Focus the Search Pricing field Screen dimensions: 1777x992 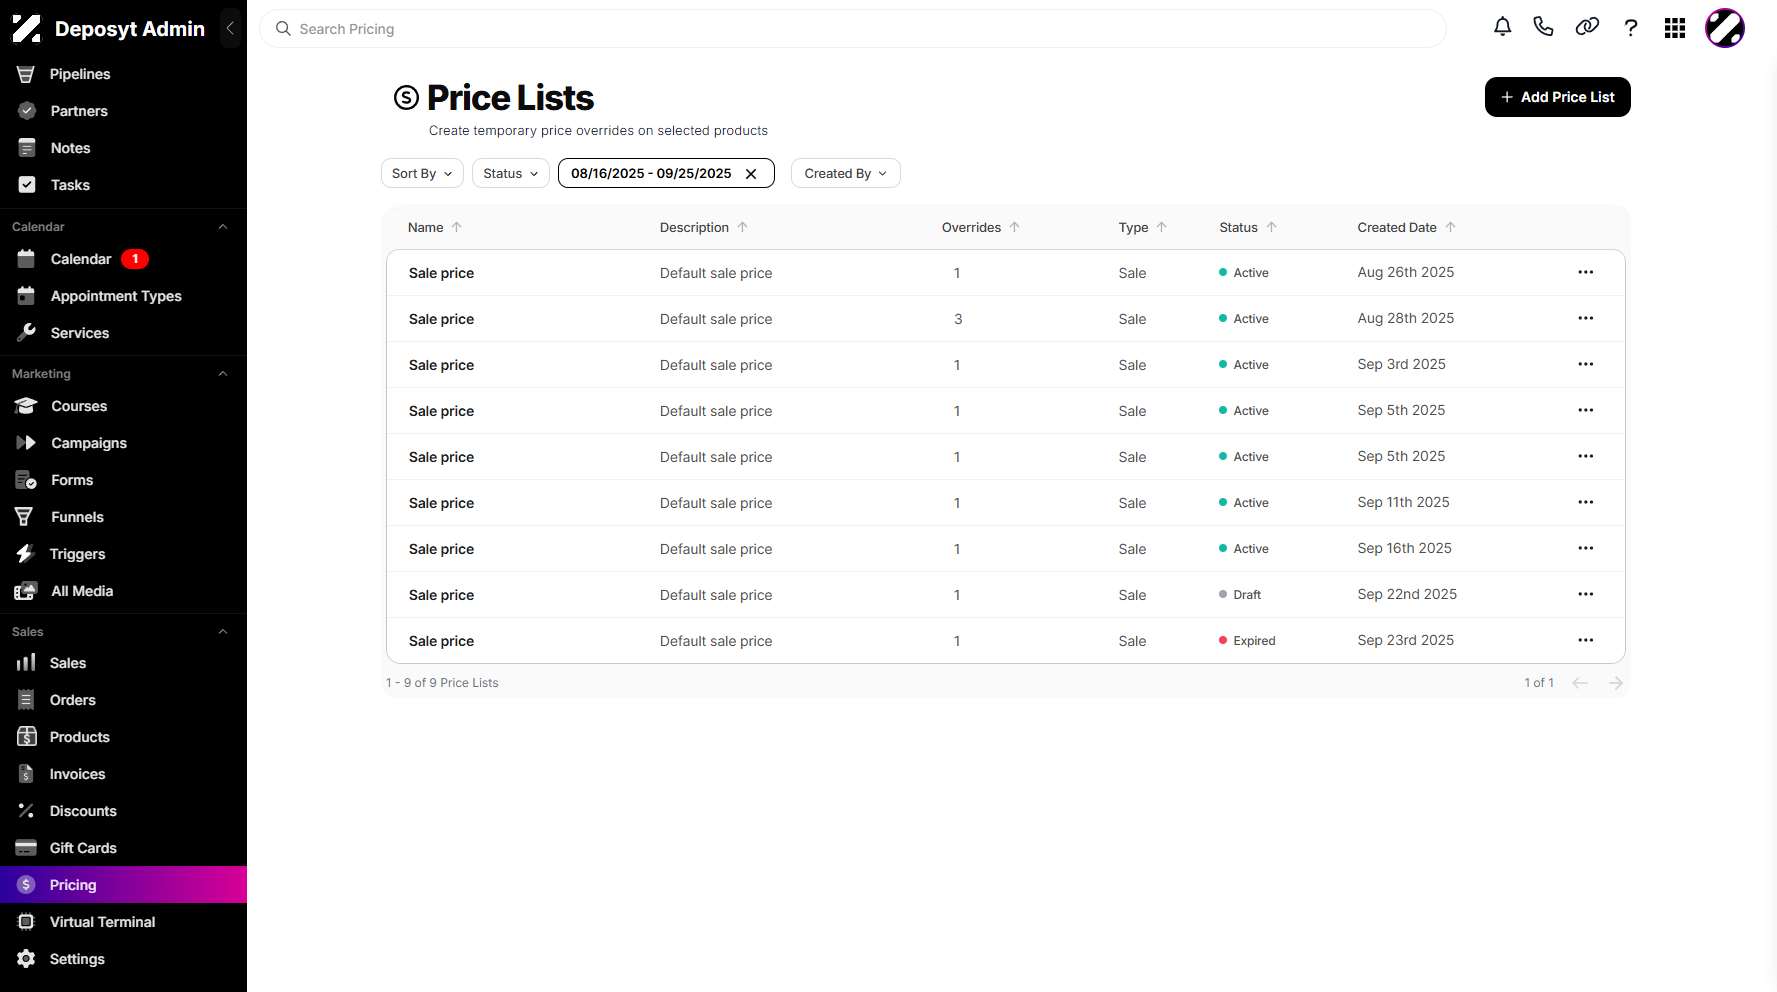(853, 29)
